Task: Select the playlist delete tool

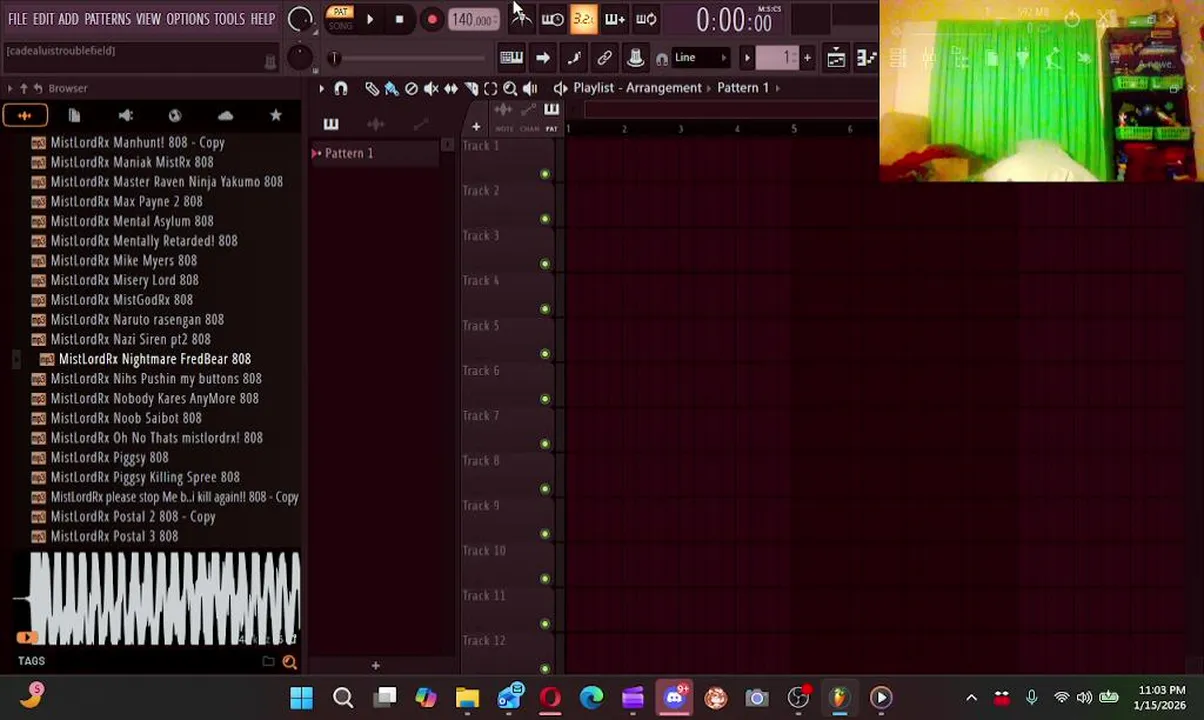Action: pyautogui.click(x=411, y=88)
